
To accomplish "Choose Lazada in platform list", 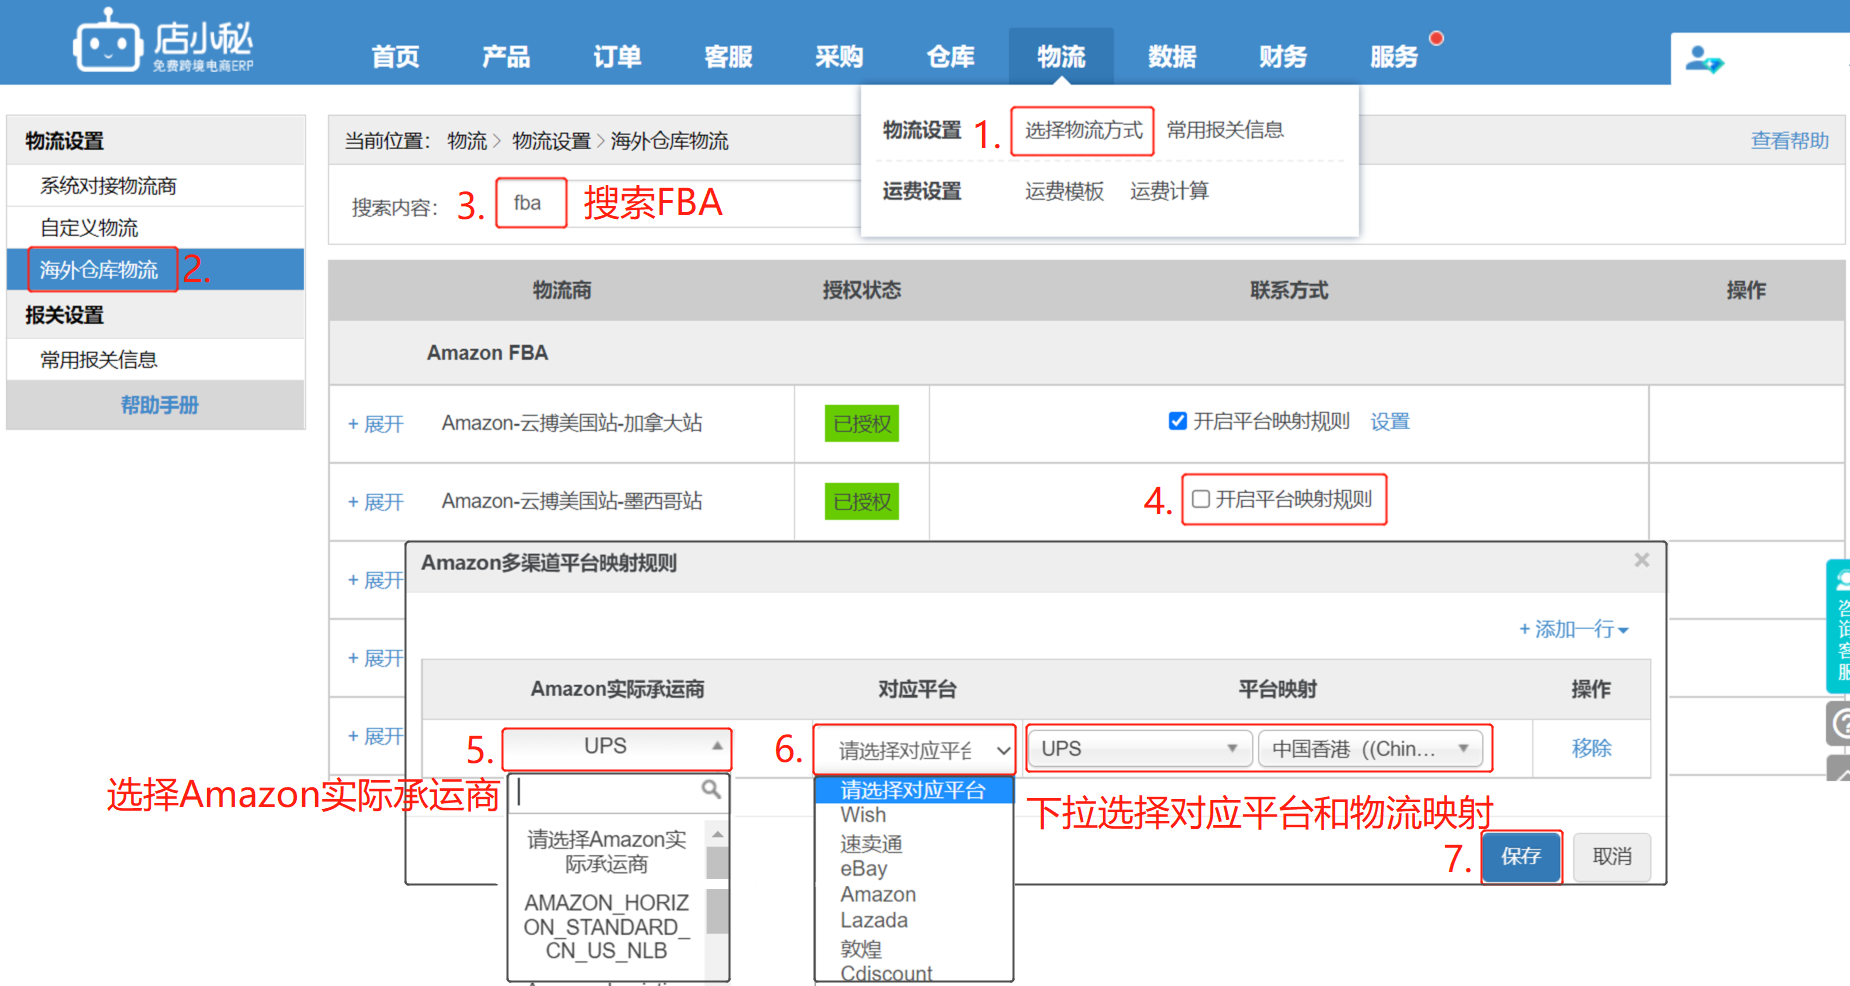I will pyautogui.click(x=874, y=920).
